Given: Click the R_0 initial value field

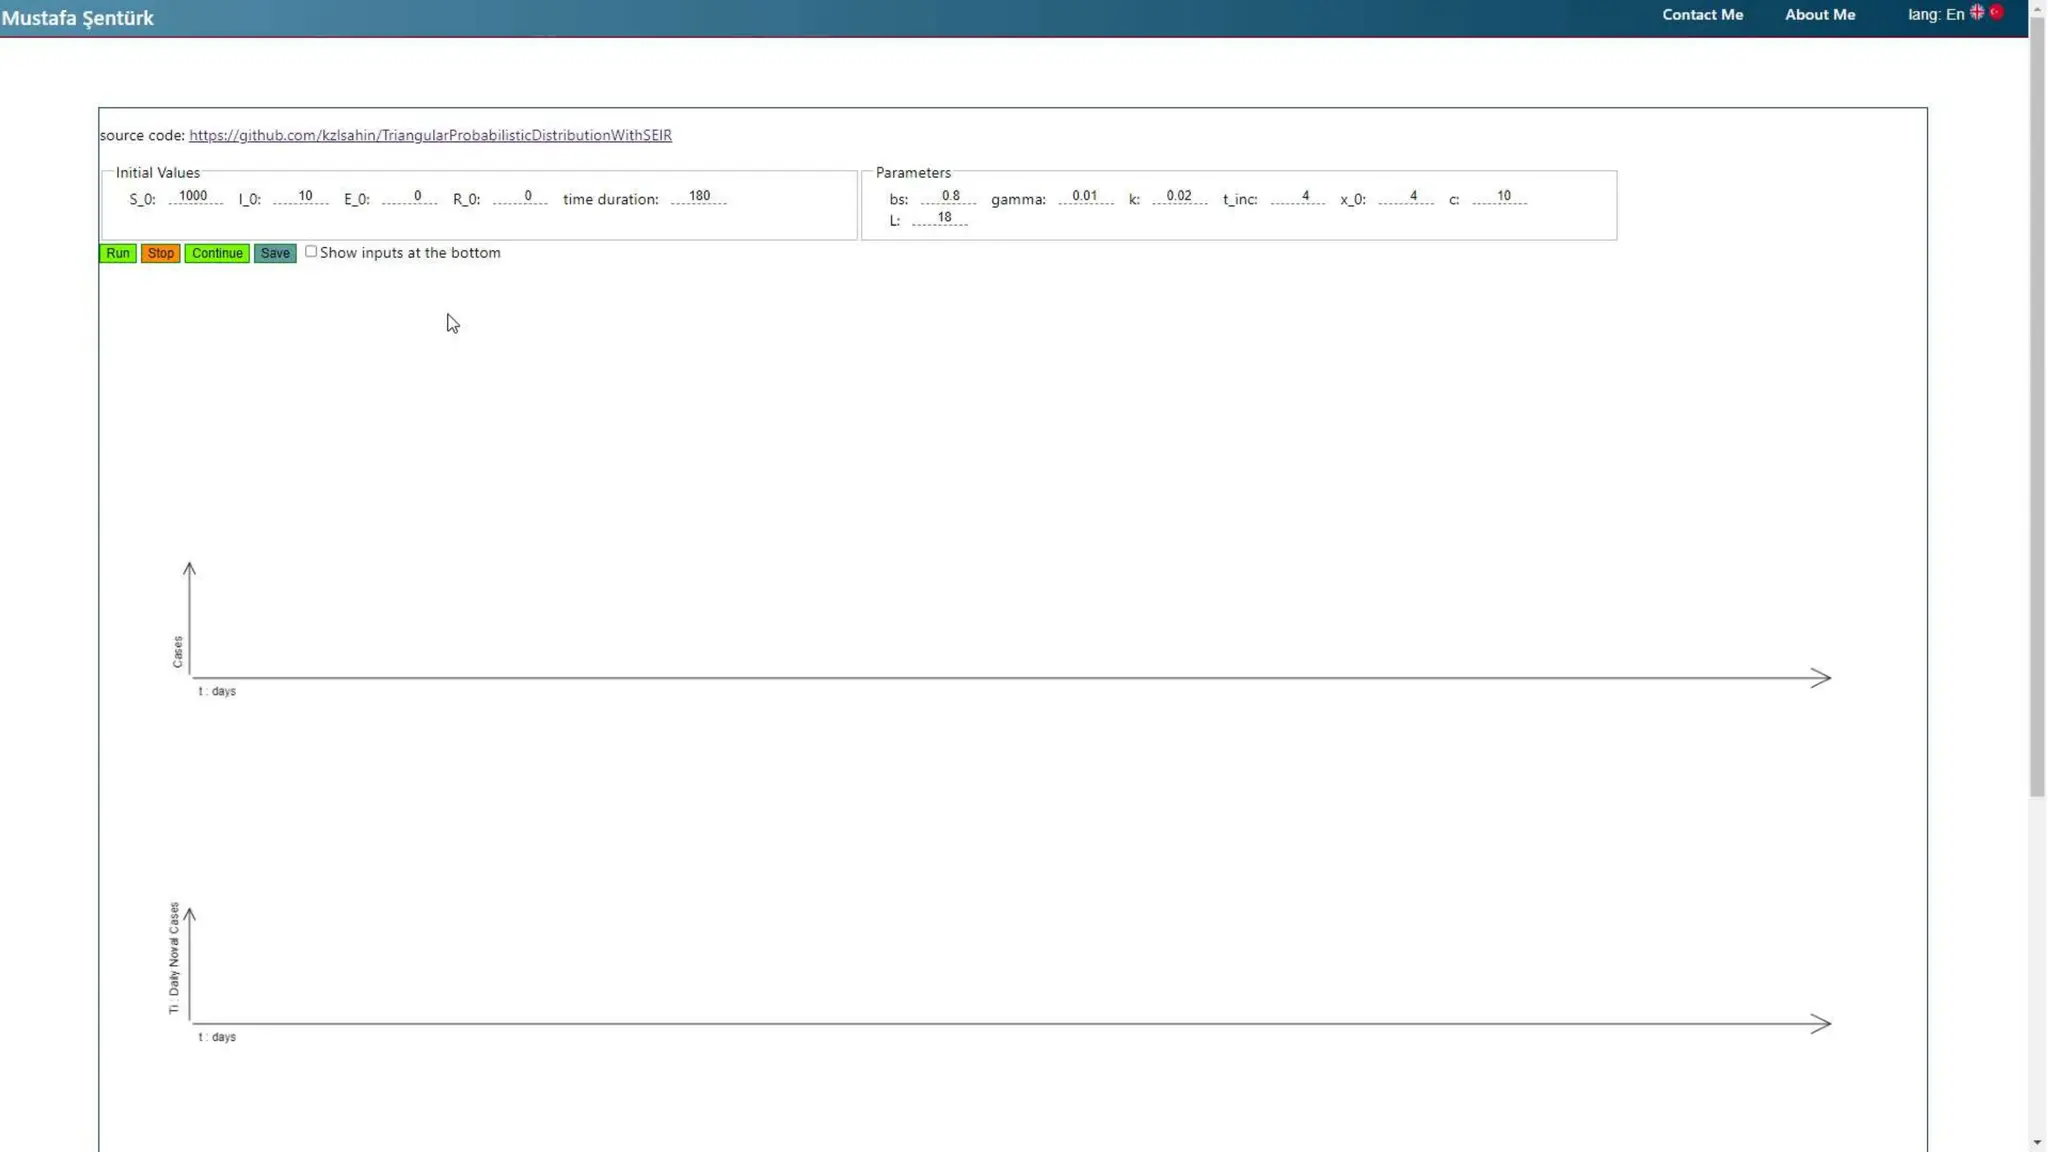Looking at the screenshot, I should tap(521, 197).
